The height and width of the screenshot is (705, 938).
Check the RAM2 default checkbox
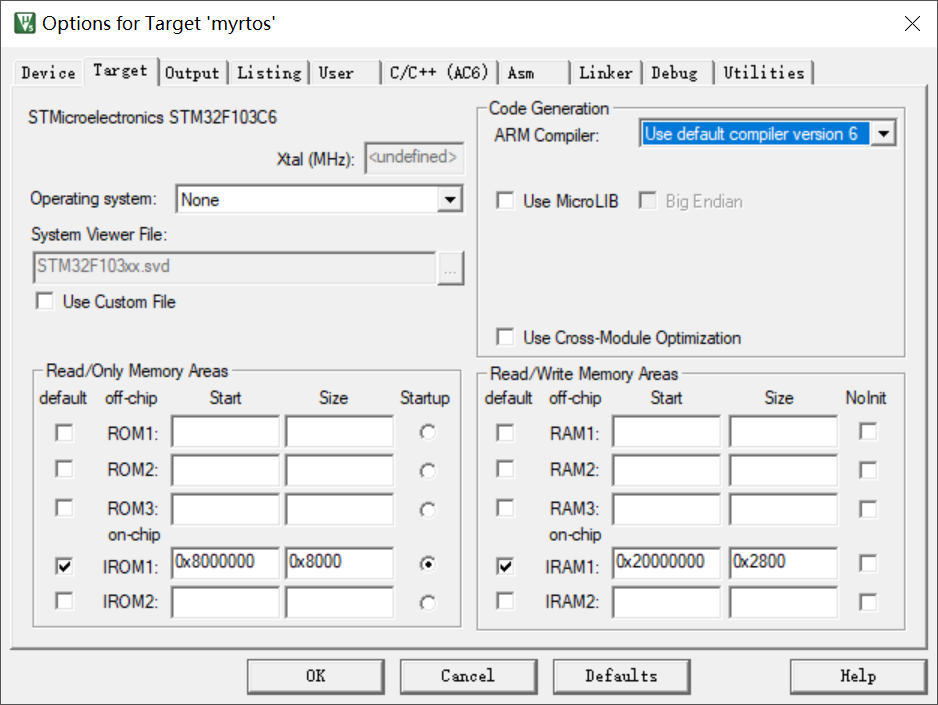(x=505, y=469)
